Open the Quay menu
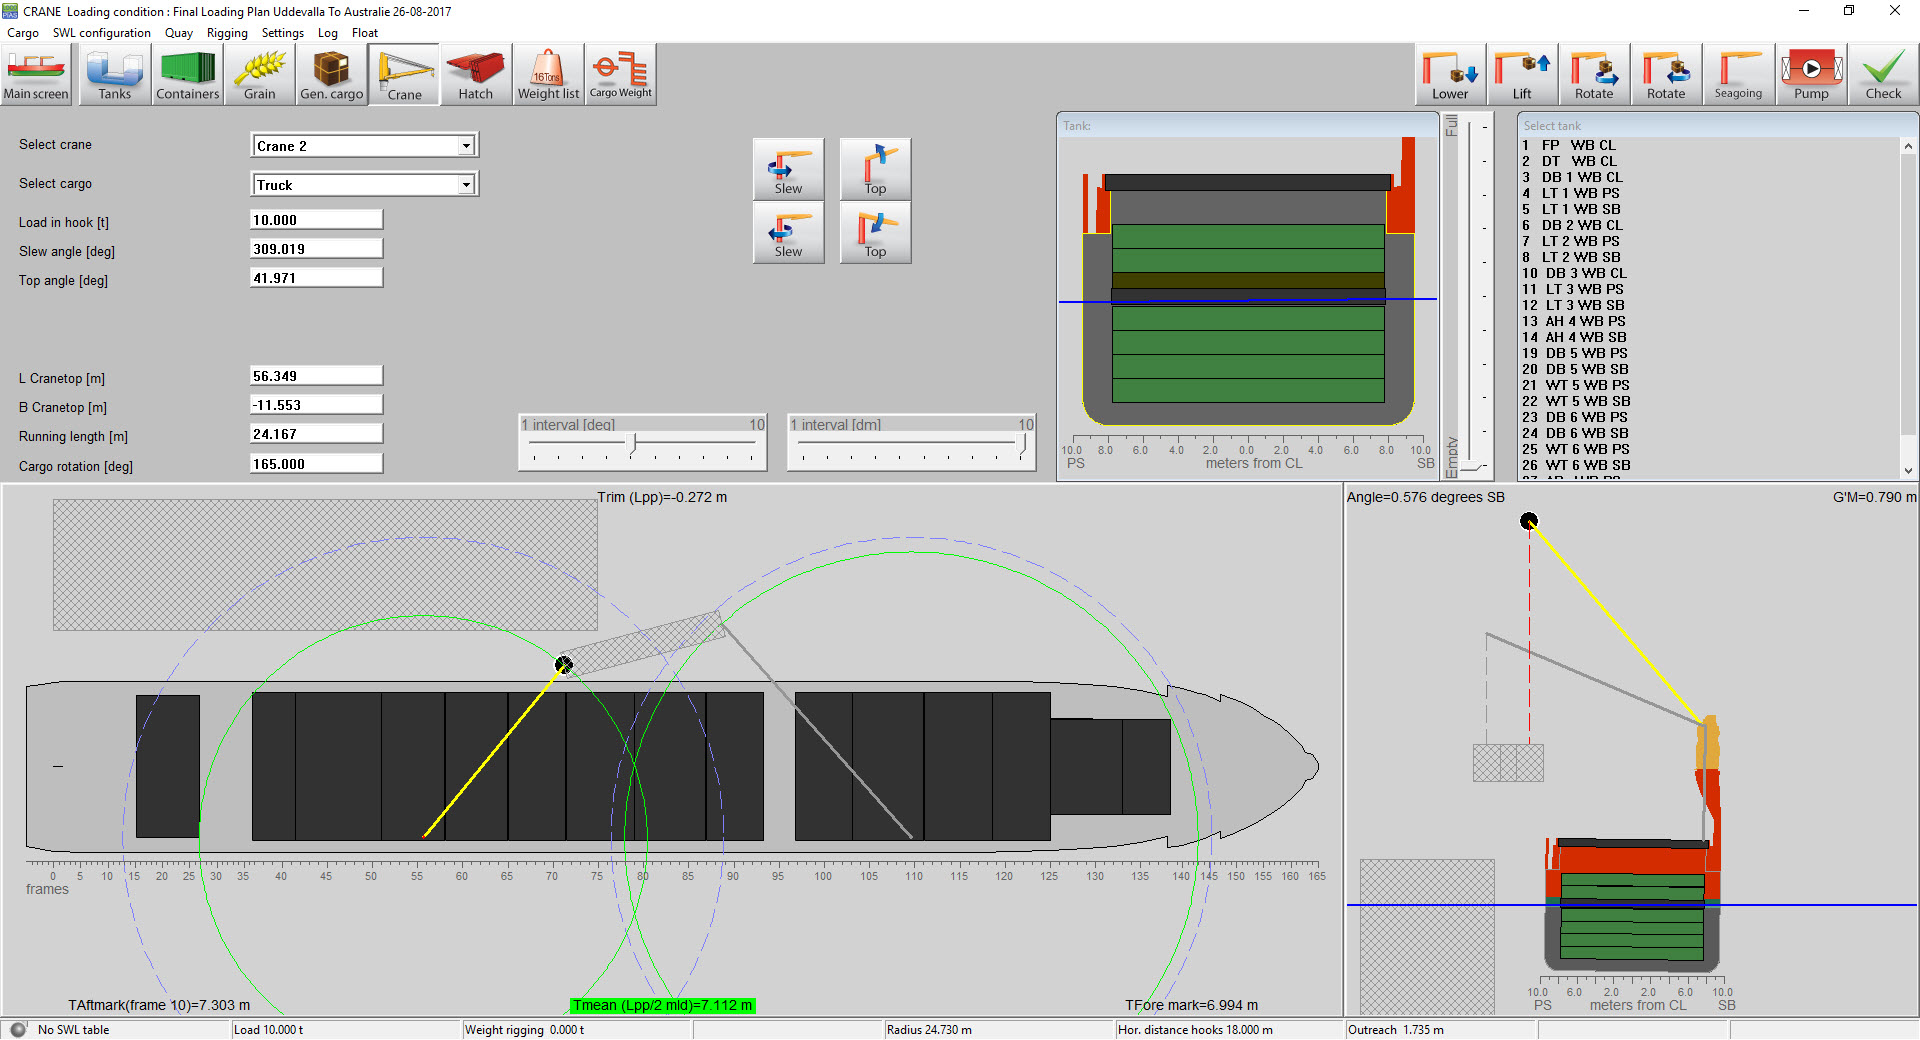The height and width of the screenshot is (1040, 1920). pyautogui.click(x=179, y=33)
